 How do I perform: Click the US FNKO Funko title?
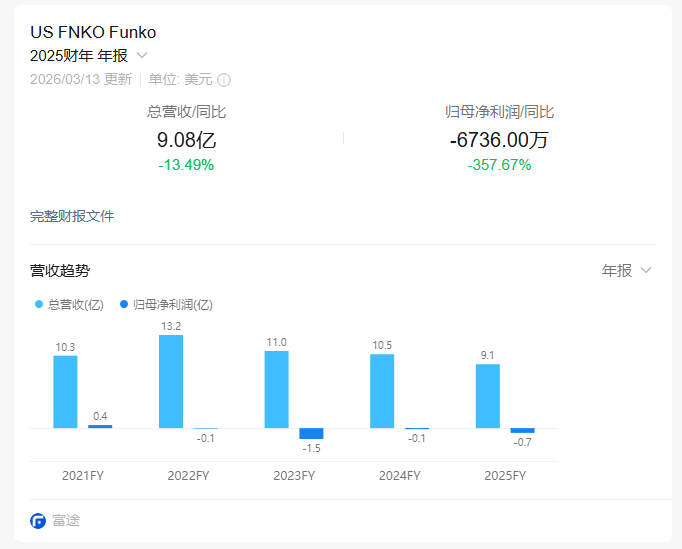(x=93, y=32)
